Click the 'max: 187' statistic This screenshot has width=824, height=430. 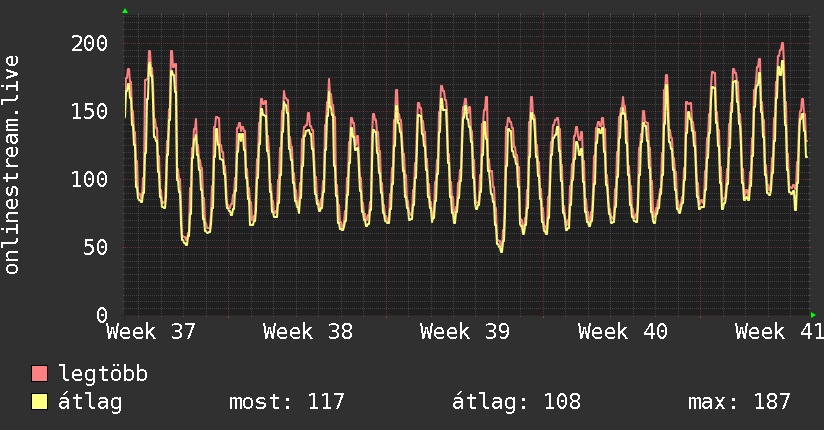pyautogui.click(x=739, y=402)
